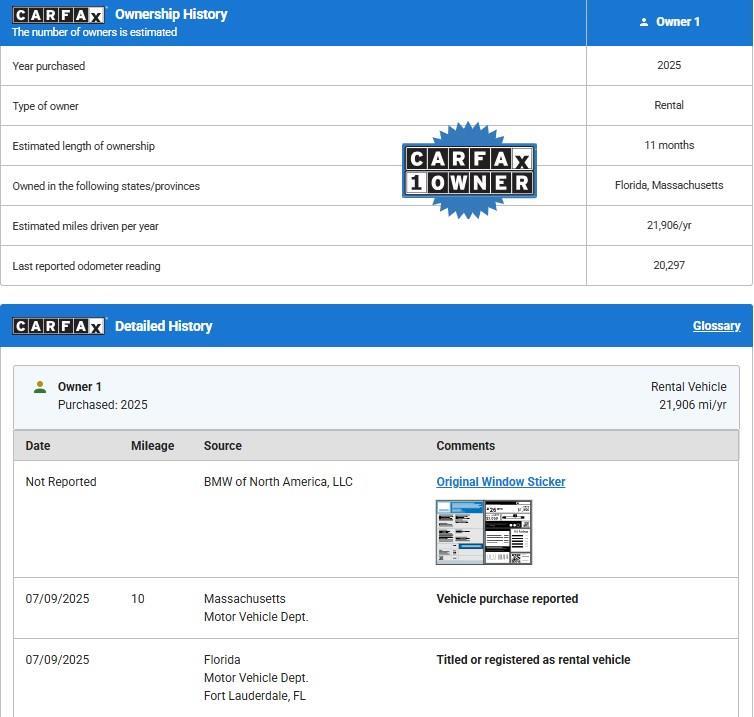Click the Not Reported date cell
Screen dimensions: 754x717
click(x=61, y=482)
